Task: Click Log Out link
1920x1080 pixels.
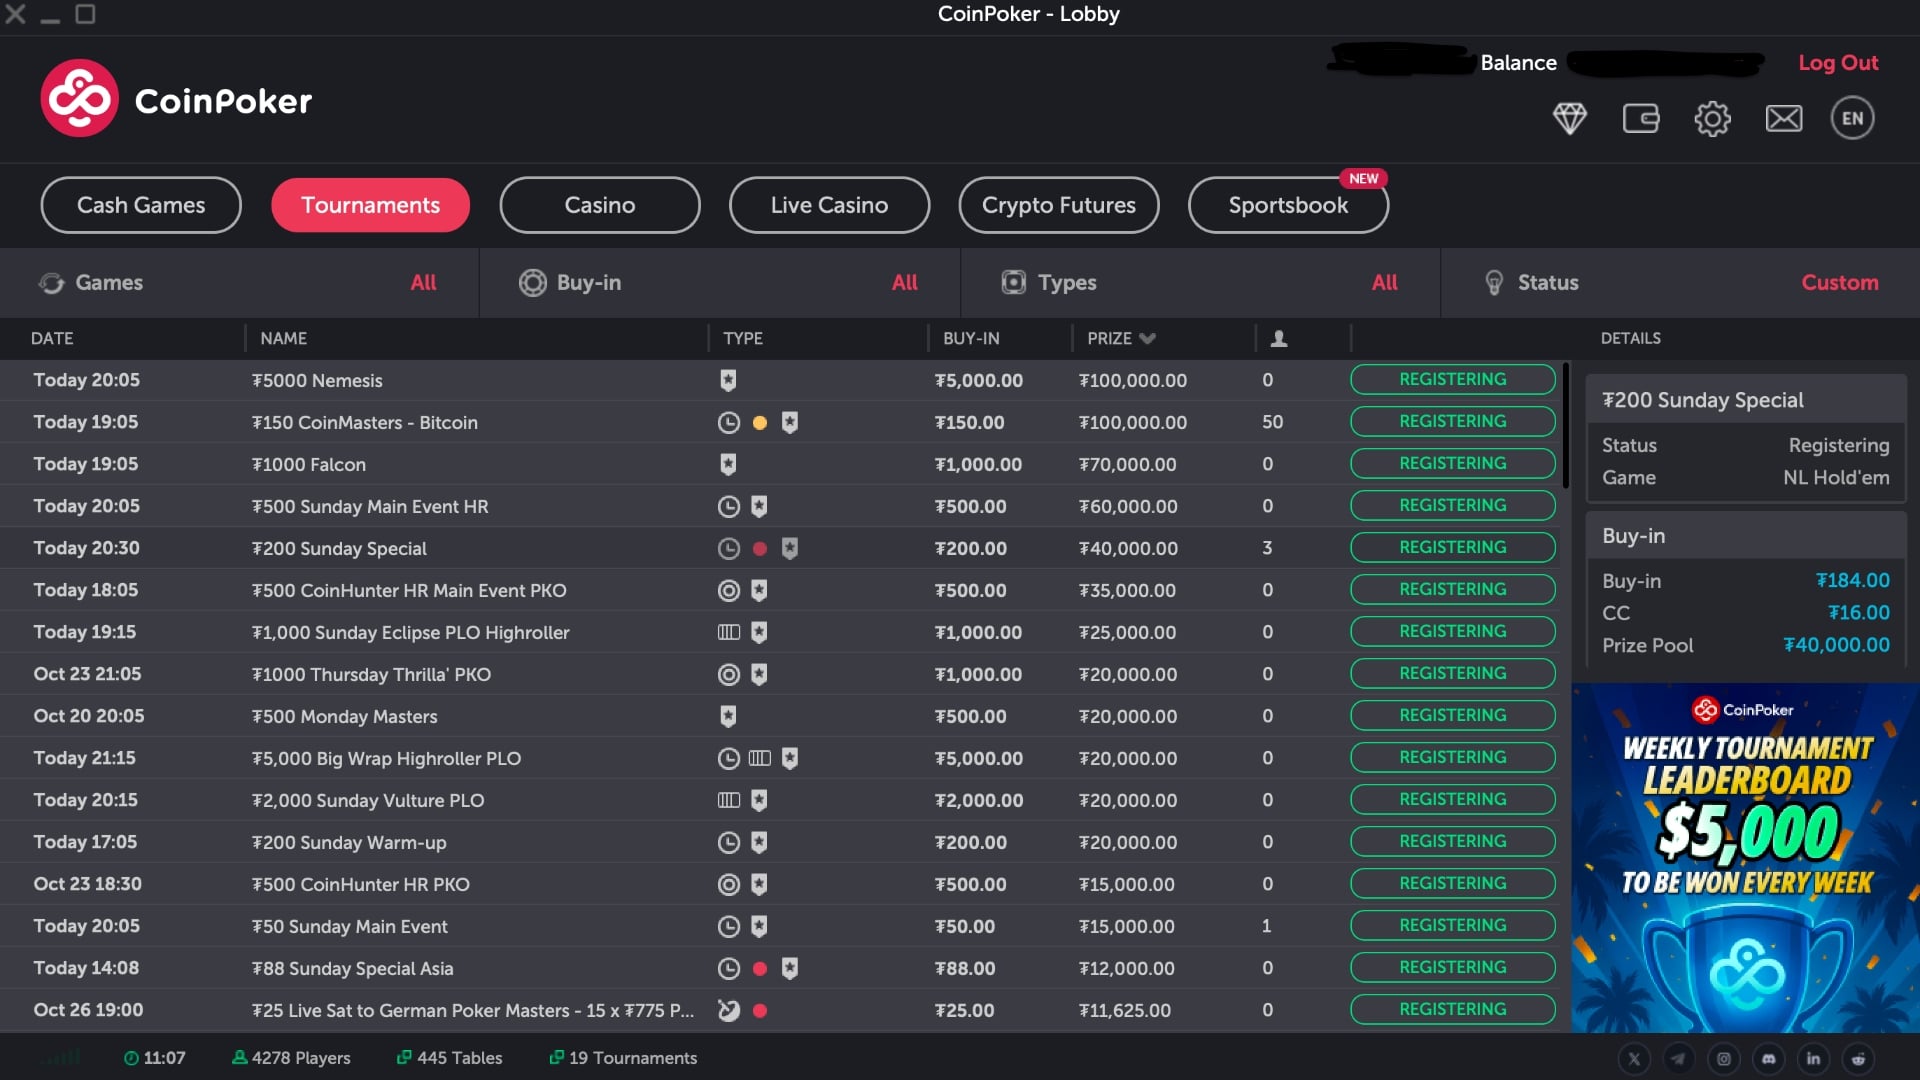Action: pyautogui.click(x=1838, y=63)
